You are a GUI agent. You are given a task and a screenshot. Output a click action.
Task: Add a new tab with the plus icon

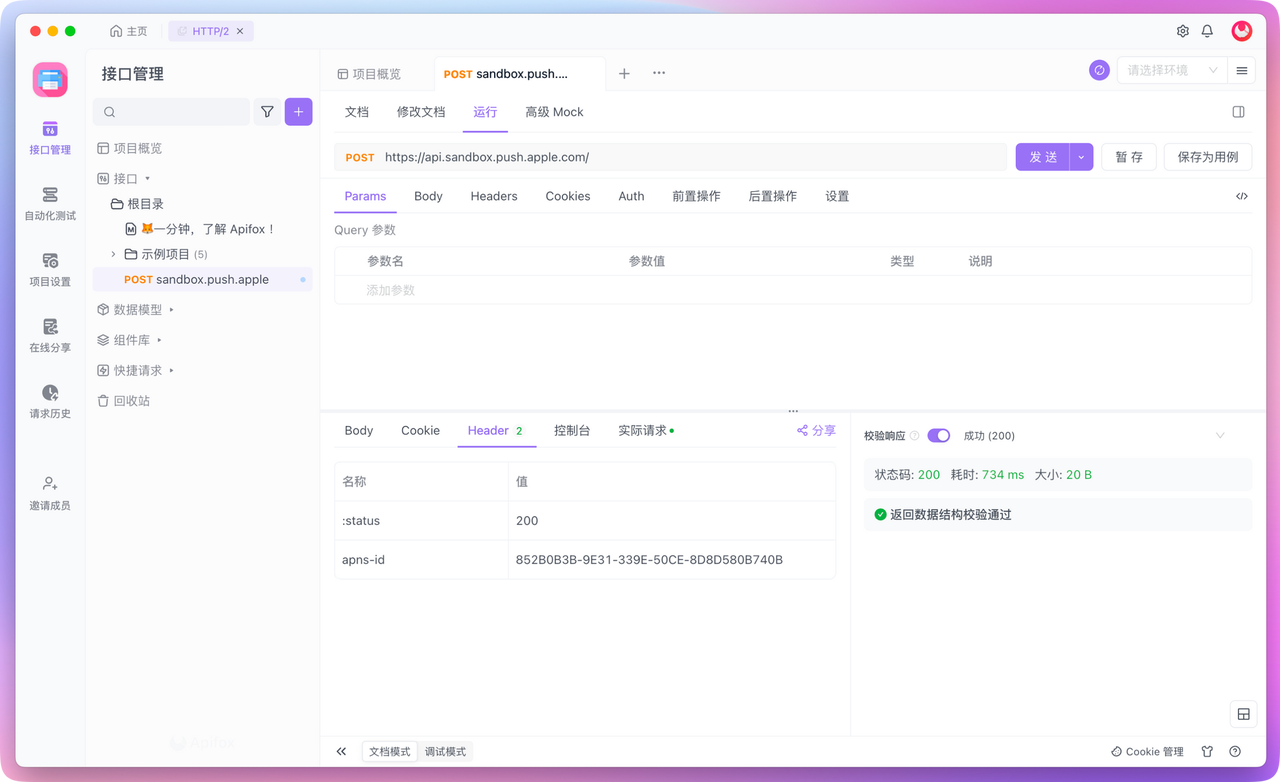[x=624, y=73]
